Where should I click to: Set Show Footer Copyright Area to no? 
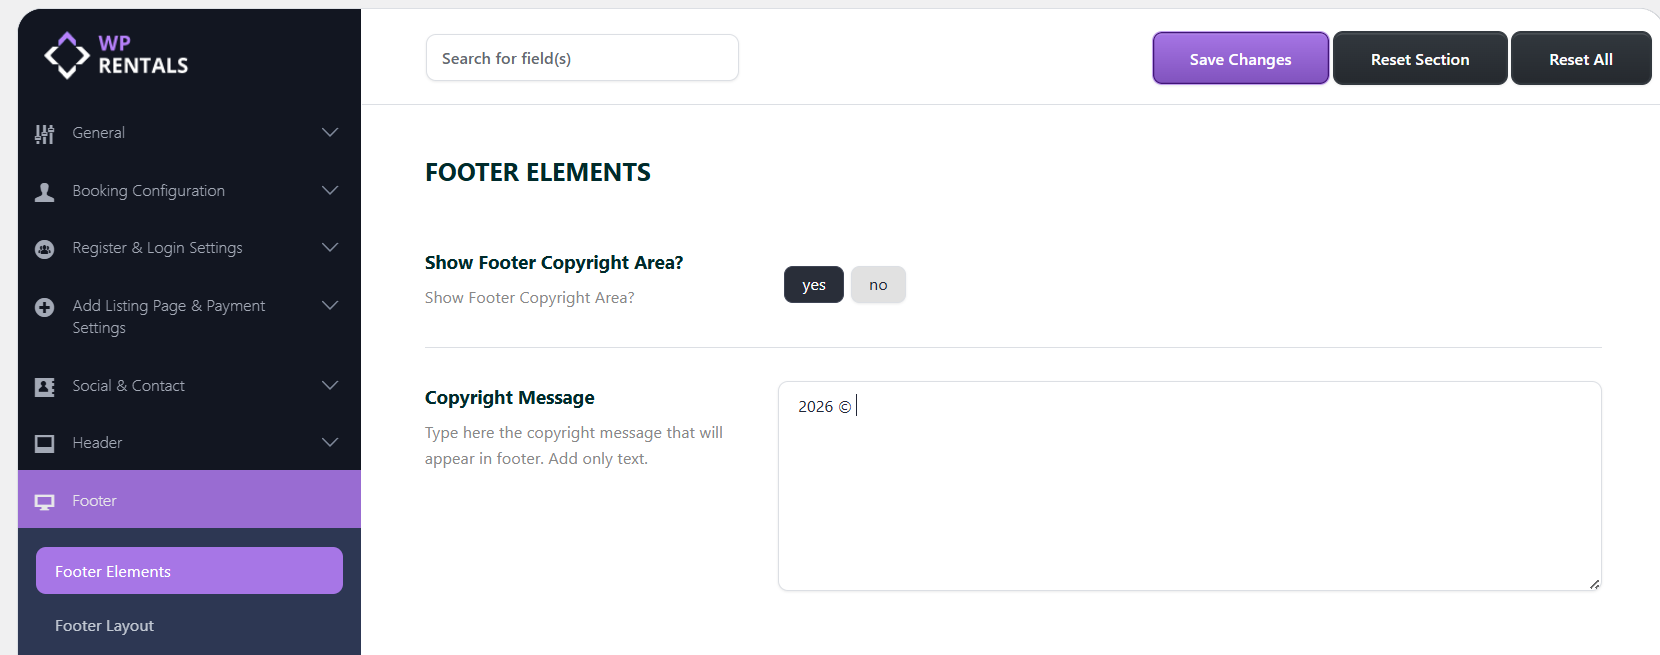tap(878, 285)
